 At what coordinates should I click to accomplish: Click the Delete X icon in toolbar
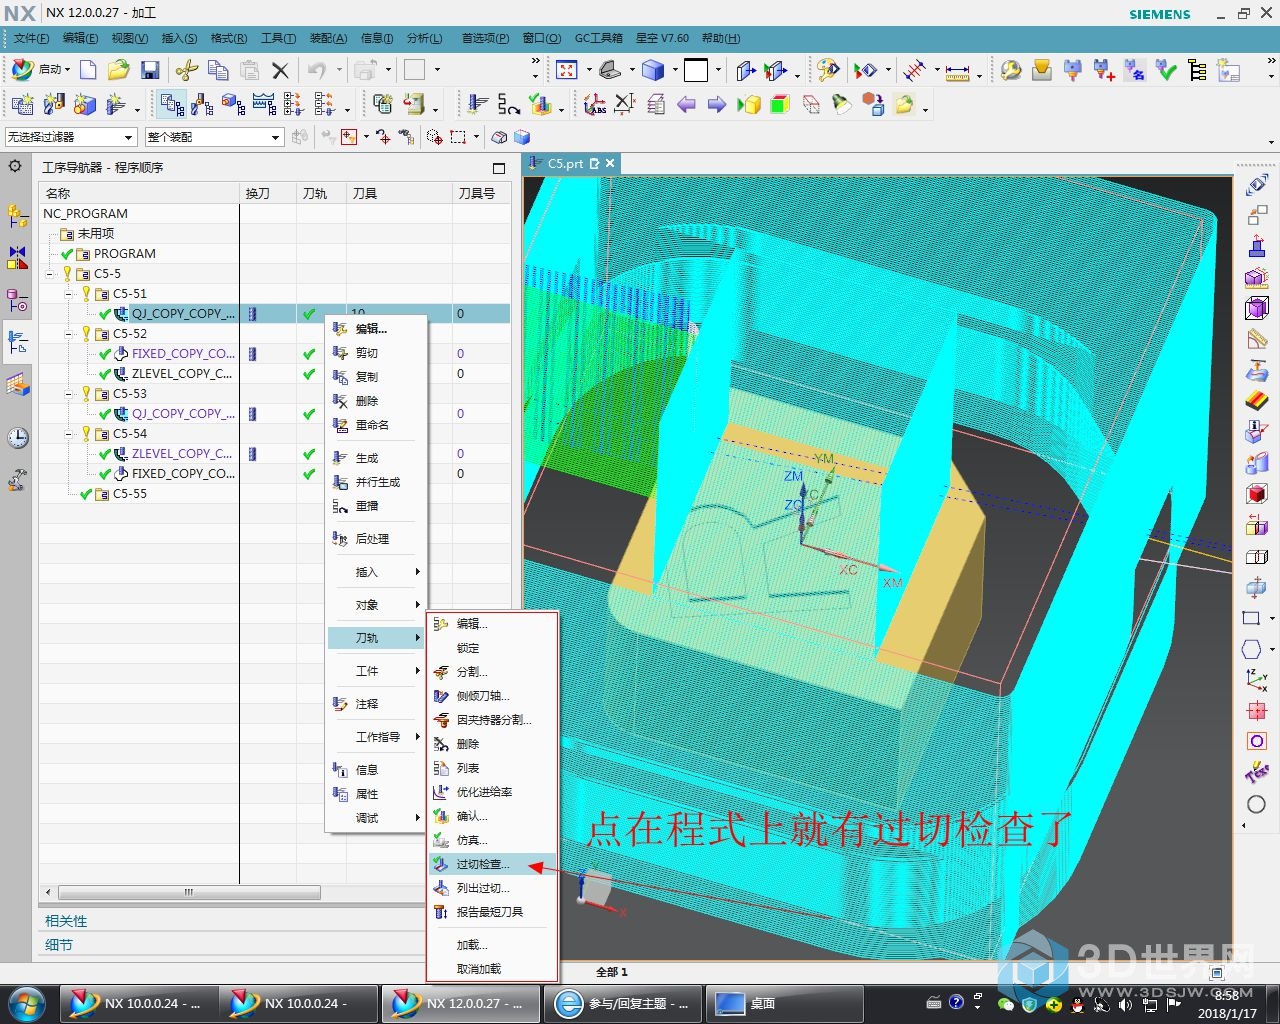tap(280, 70)
